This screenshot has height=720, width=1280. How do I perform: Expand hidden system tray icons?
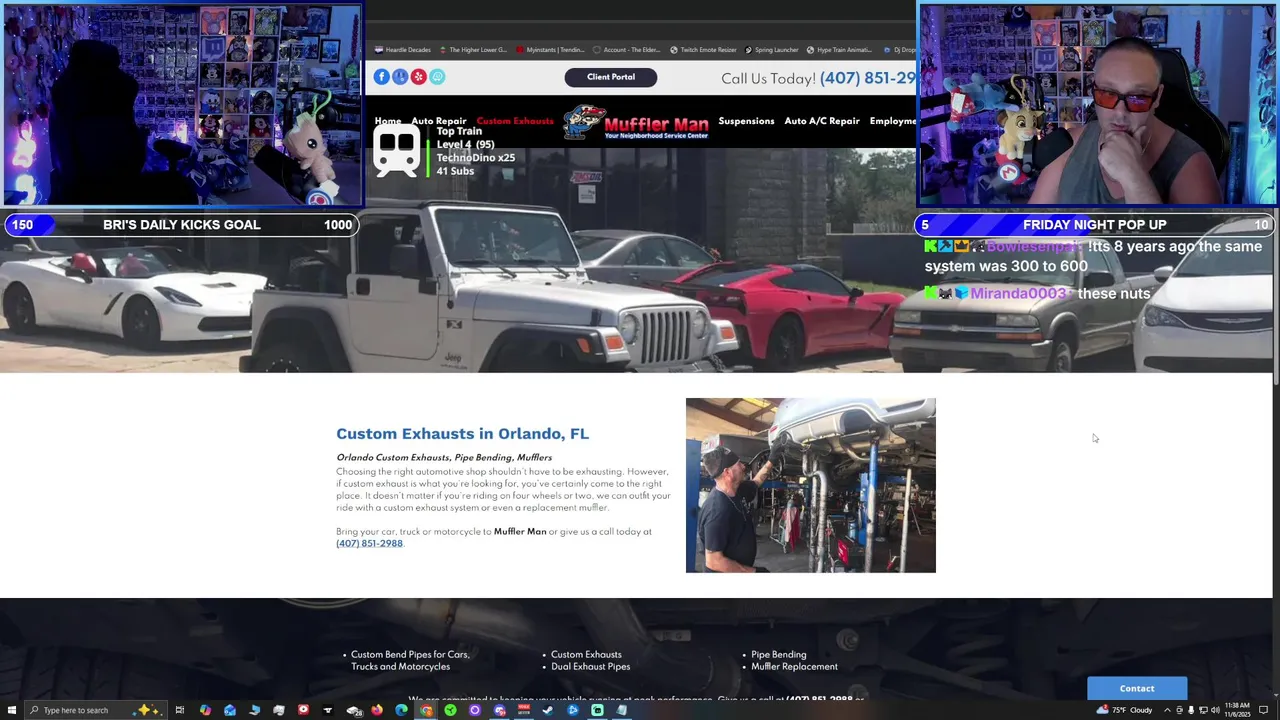tap(1166, 710)
